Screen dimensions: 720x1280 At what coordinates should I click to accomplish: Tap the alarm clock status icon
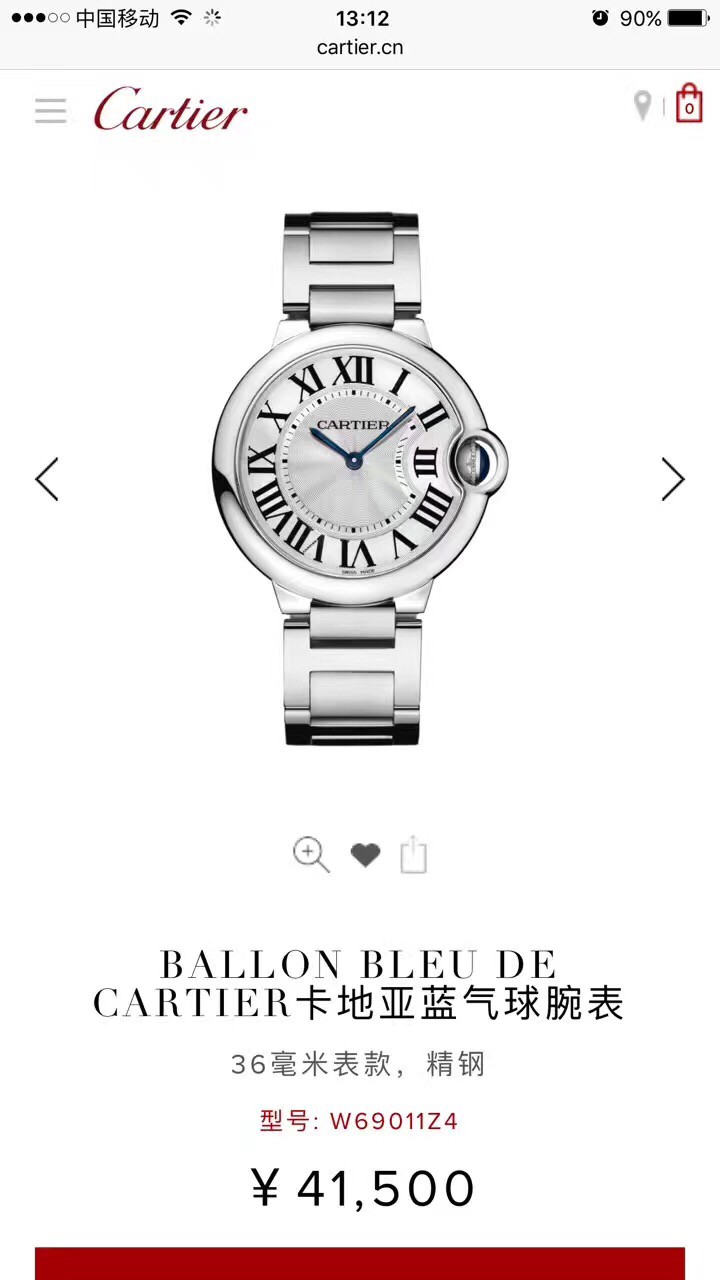click(x=600, y=18)
